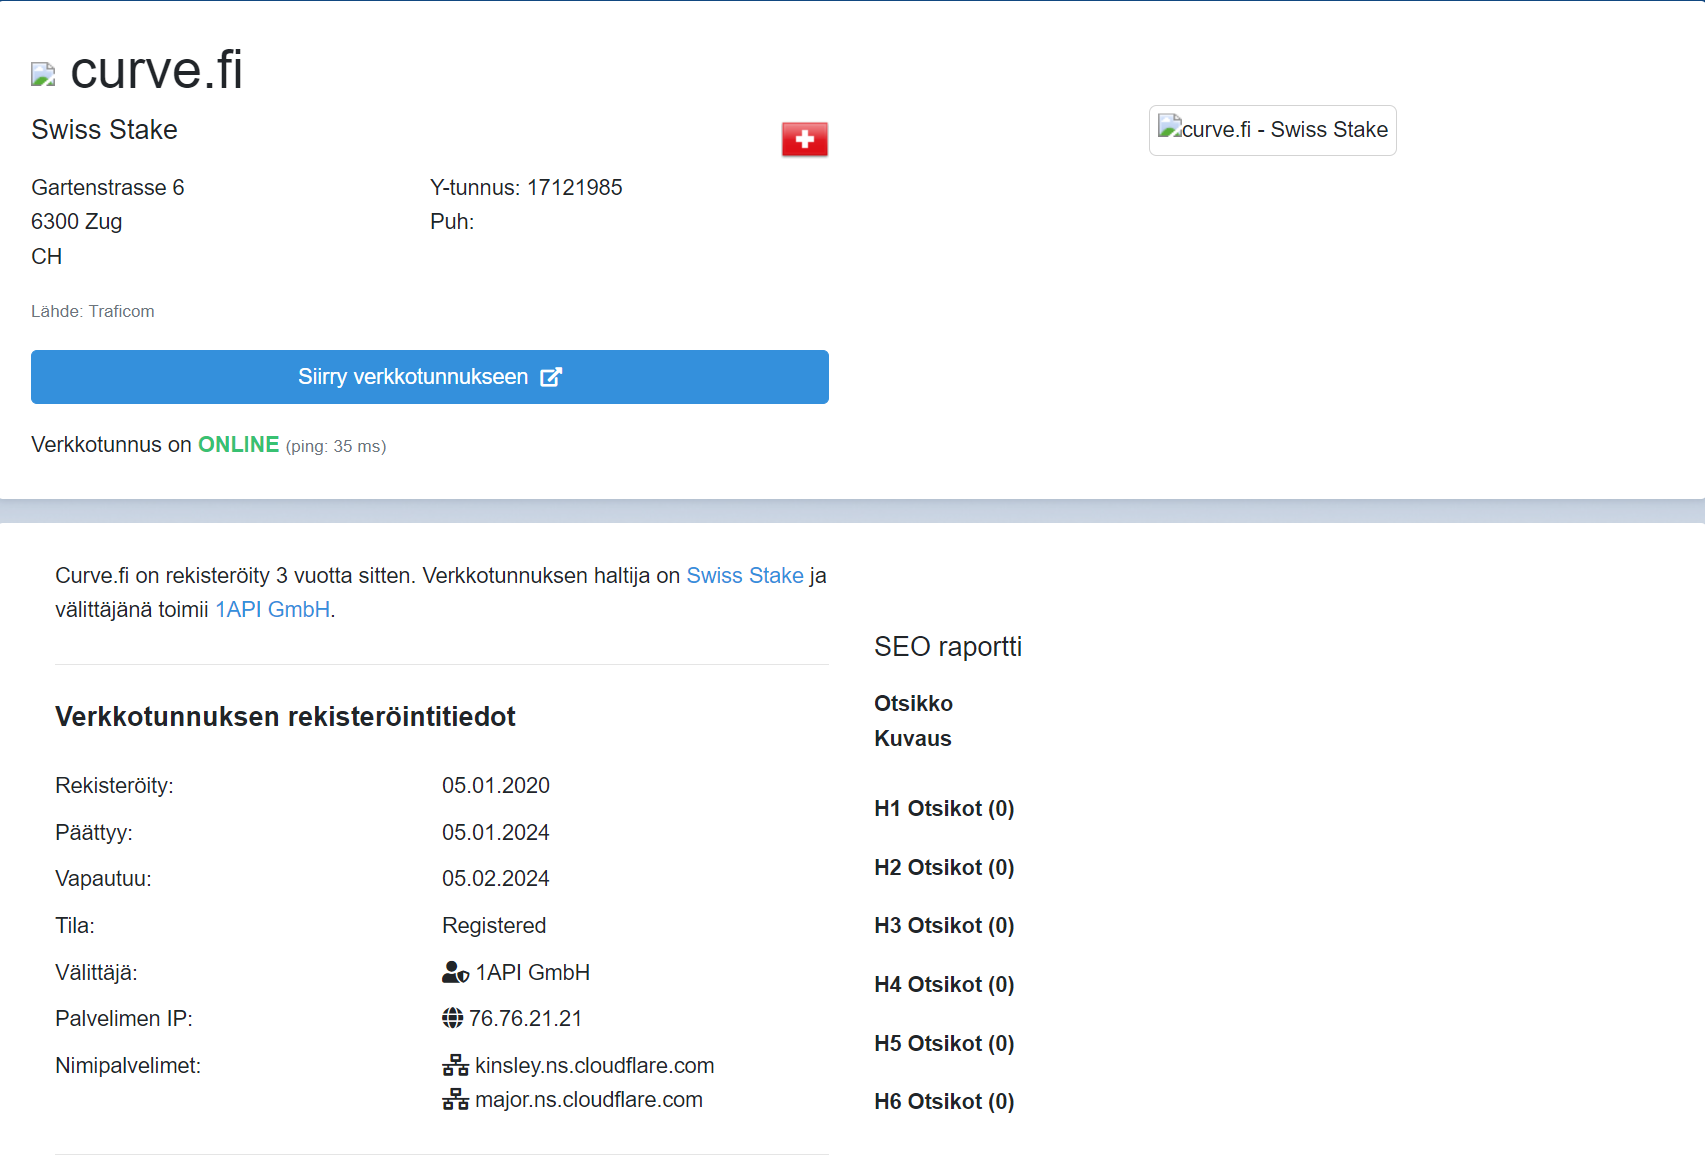Click the broken favicon next to curve.fi heading
The width and height of the screenshot is (1705, 1170).
[43, 74]
